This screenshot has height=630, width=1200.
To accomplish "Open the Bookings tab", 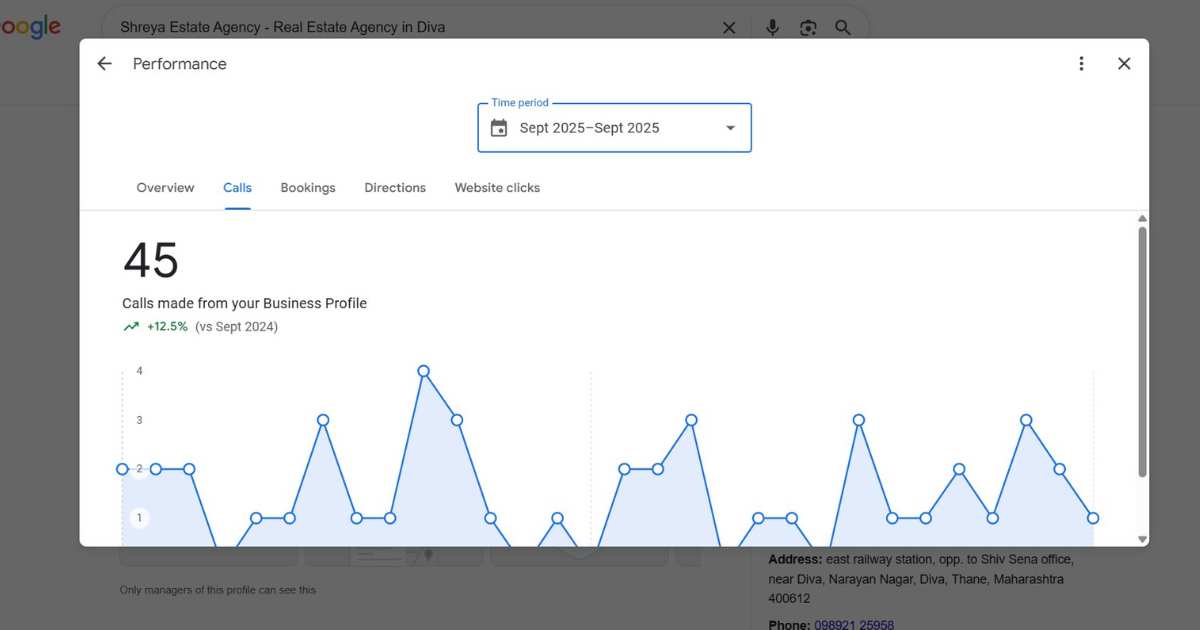I will pos(307,187).
